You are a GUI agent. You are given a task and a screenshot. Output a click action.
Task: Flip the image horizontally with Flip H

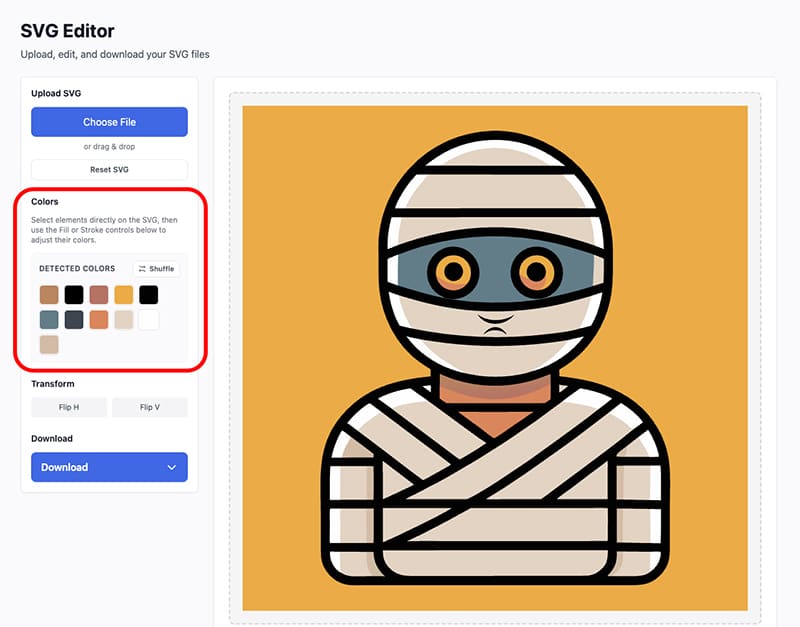pyautogui.click(x=68, y=407)
